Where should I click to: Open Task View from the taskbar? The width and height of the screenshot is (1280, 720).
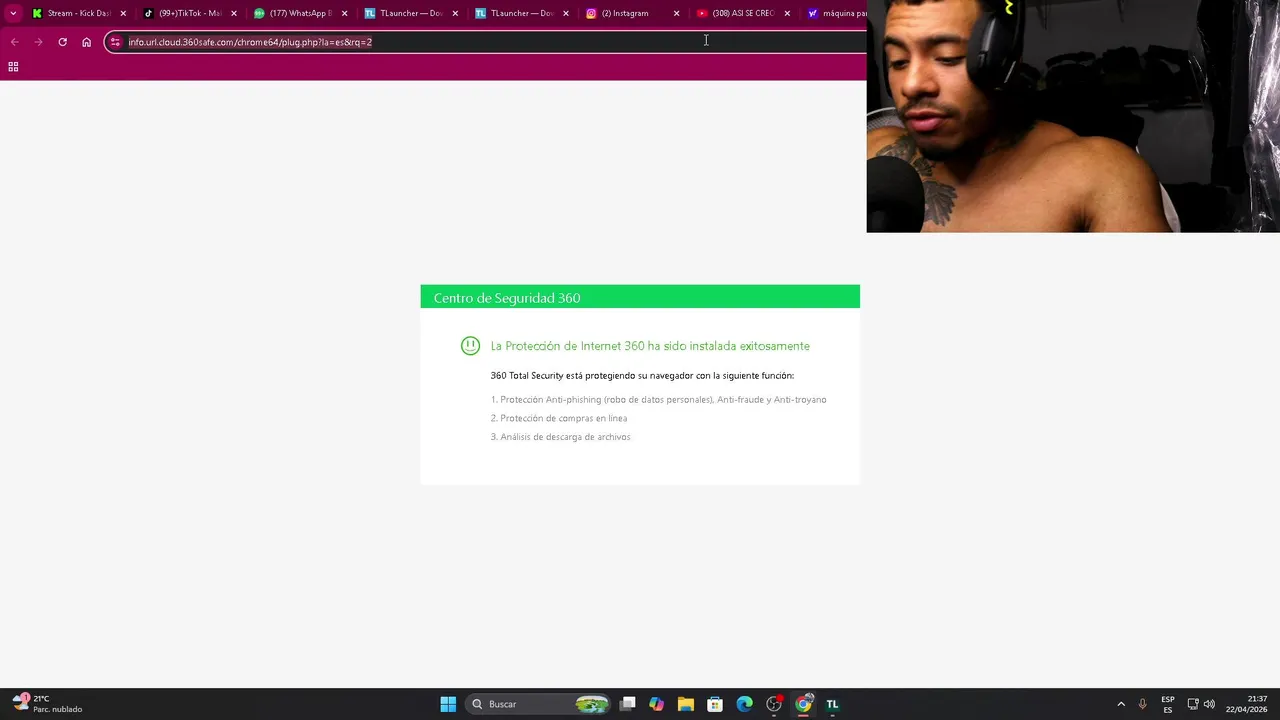[x=627, y=704]
